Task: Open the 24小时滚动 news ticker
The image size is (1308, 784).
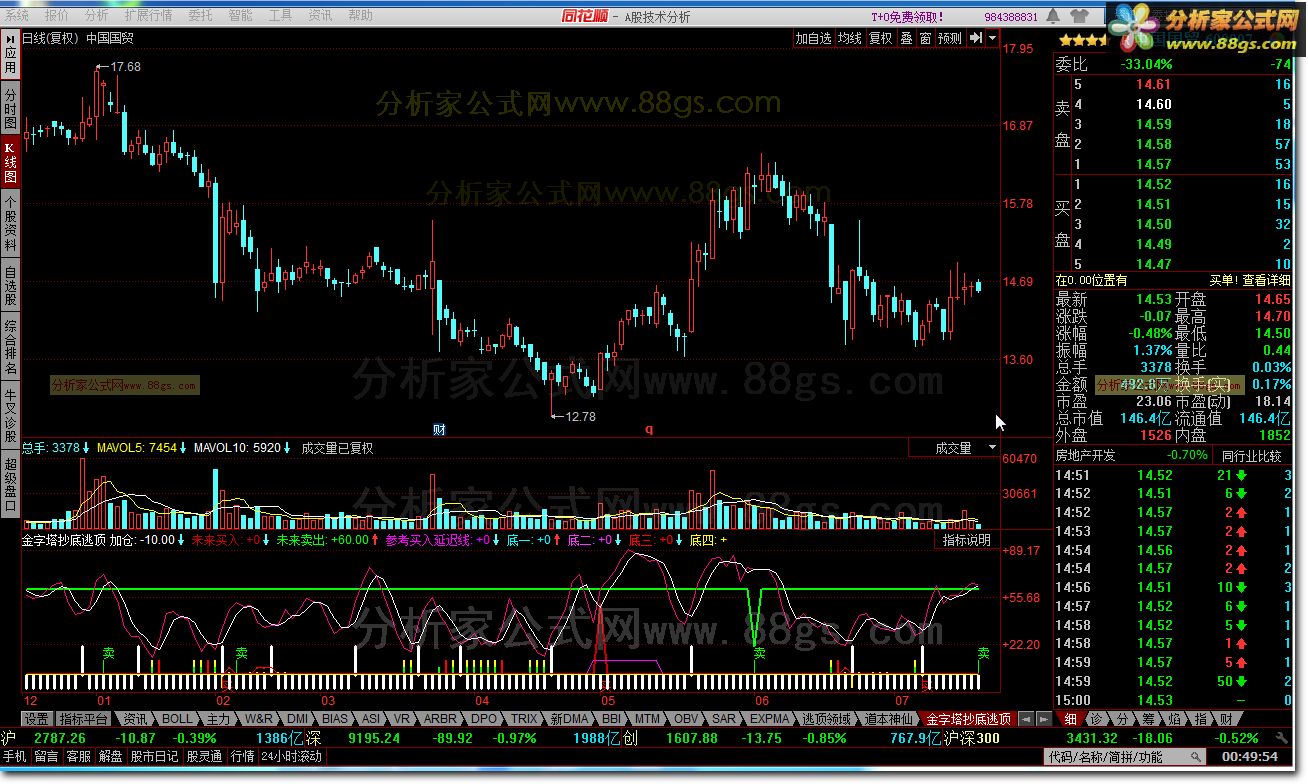Action: tap(291, 757)
